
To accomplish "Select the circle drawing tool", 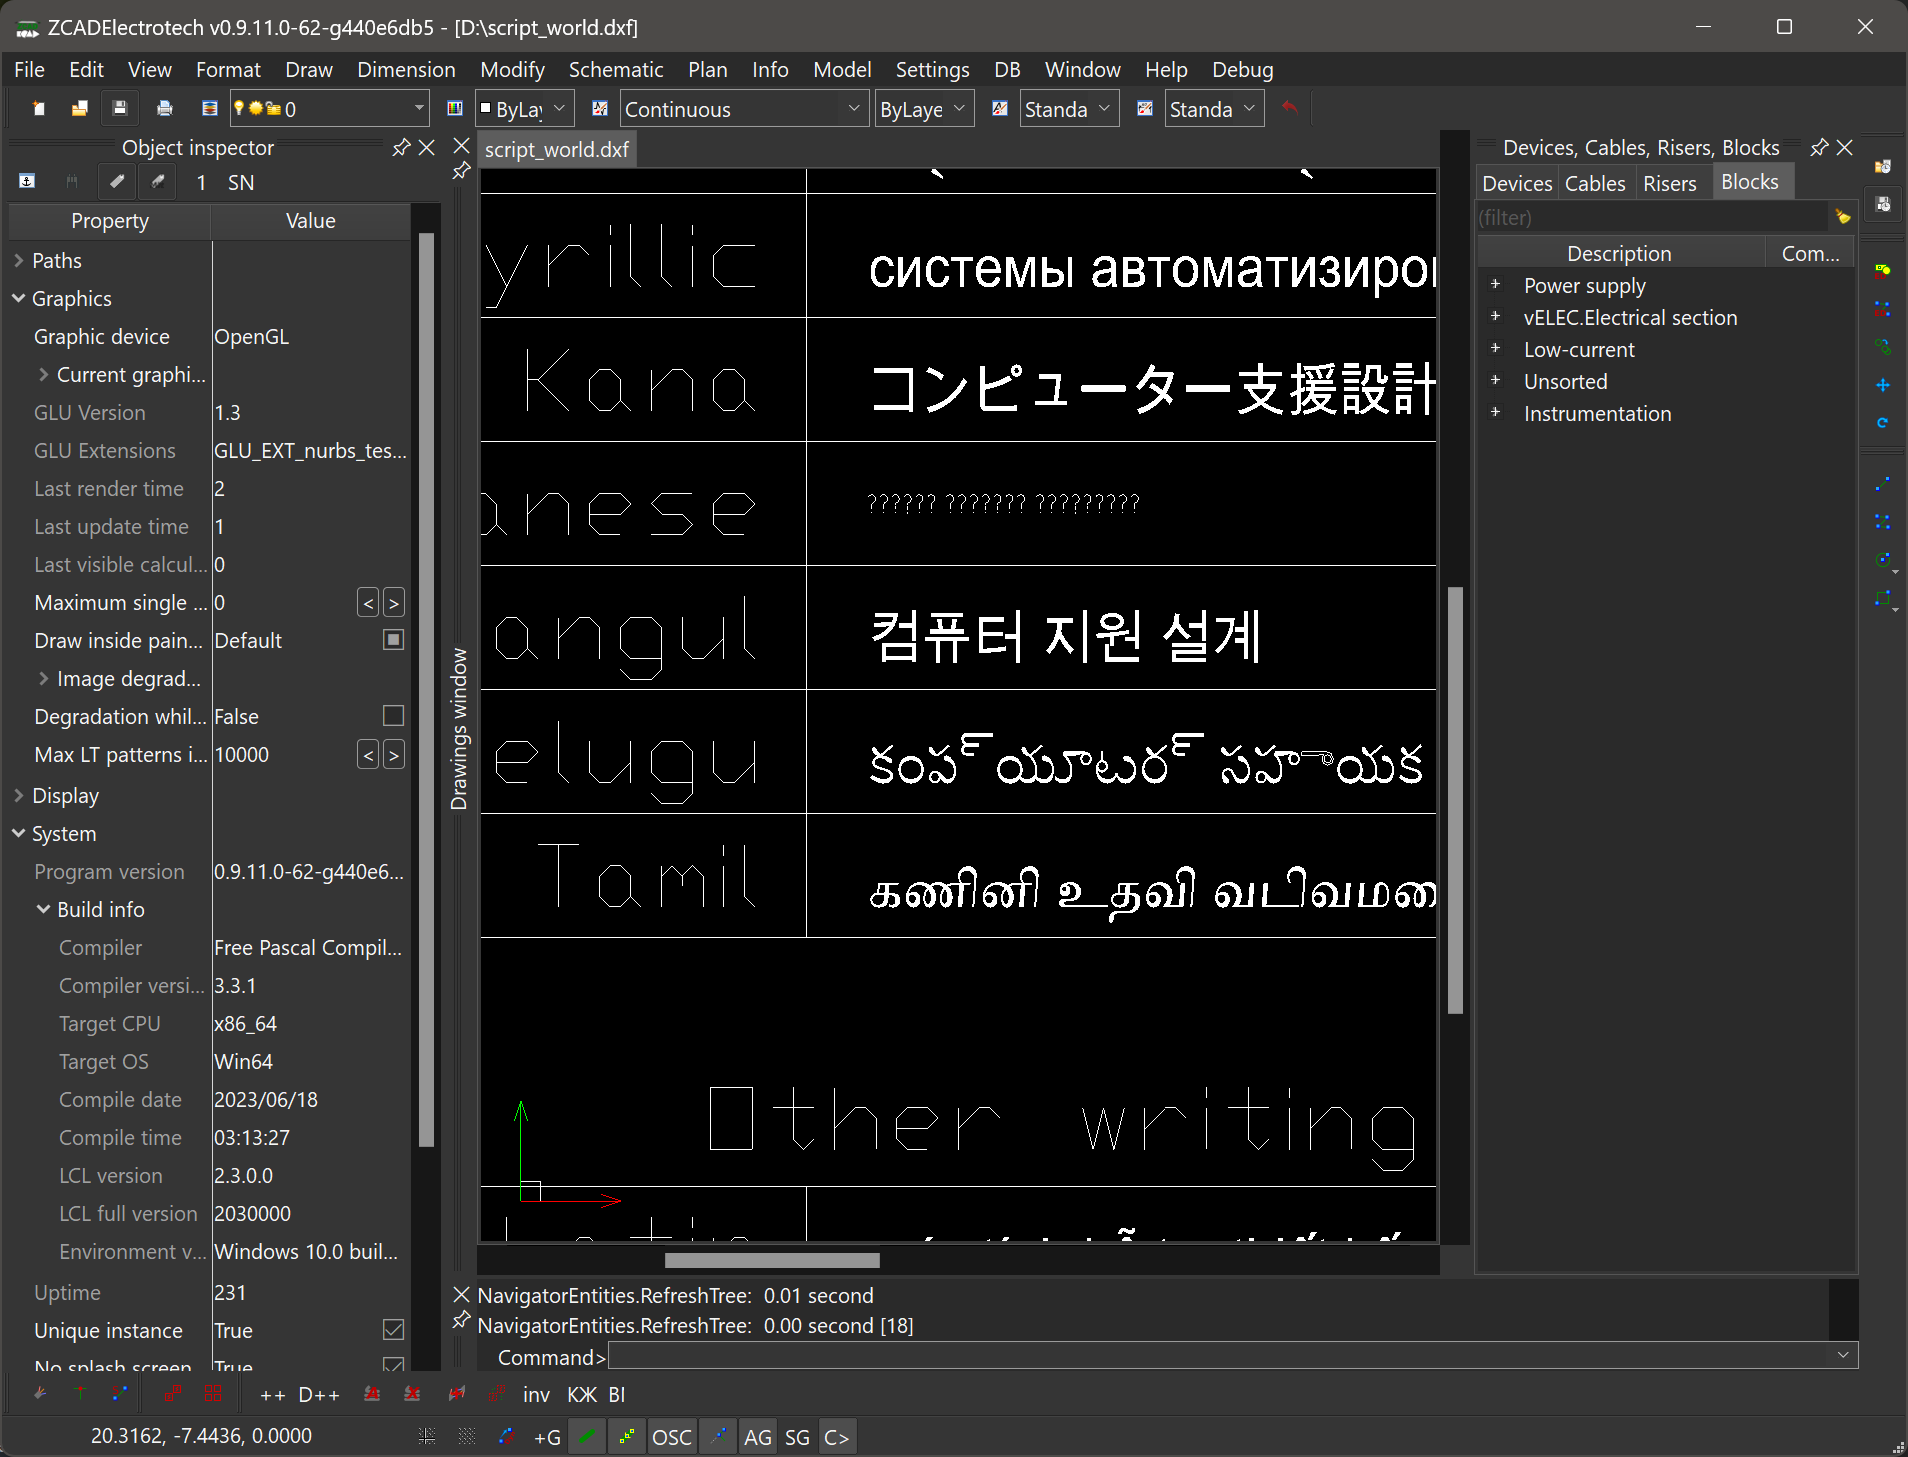I will tap(1883, 558).
